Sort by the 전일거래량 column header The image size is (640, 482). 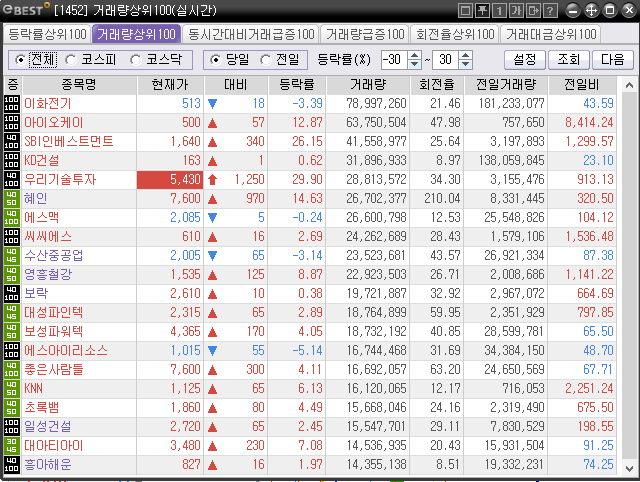(506, 85)
